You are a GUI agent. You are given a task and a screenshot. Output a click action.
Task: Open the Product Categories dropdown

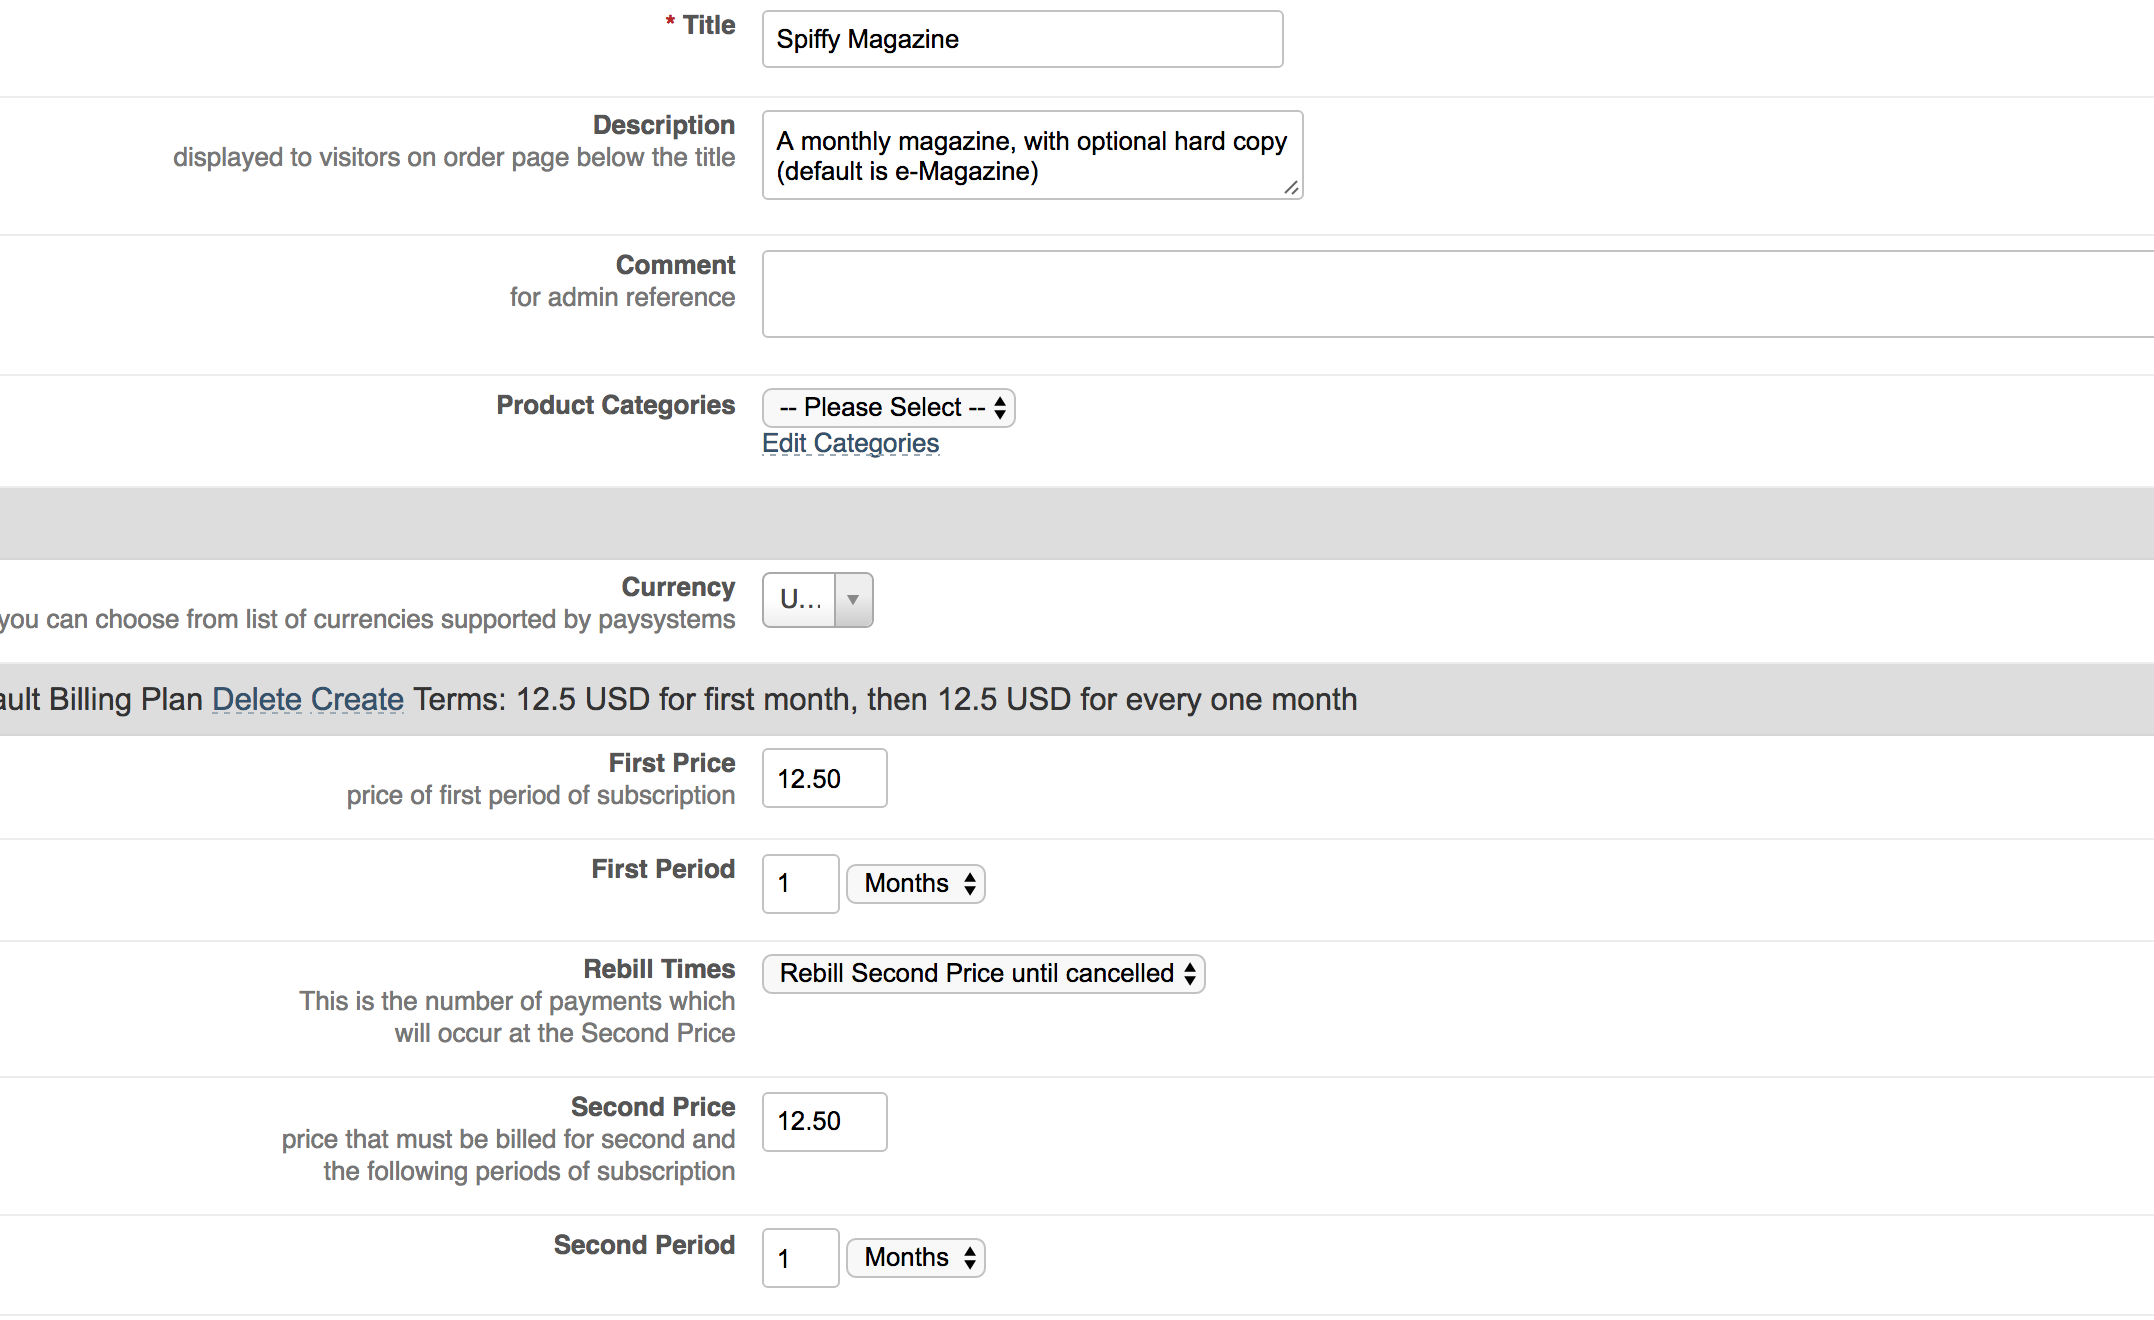click(x=889, y=407)
